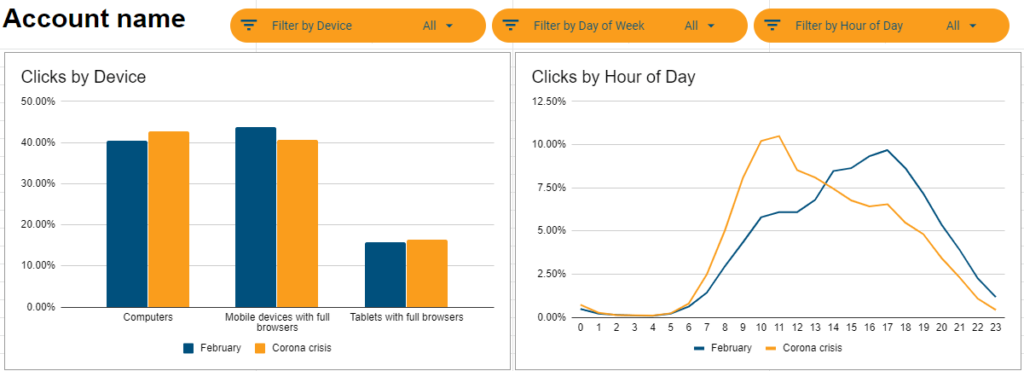Screen dimensions: 1024x371
Task: Select the February legend swatch in Clicks by Device
Action: 189,348
